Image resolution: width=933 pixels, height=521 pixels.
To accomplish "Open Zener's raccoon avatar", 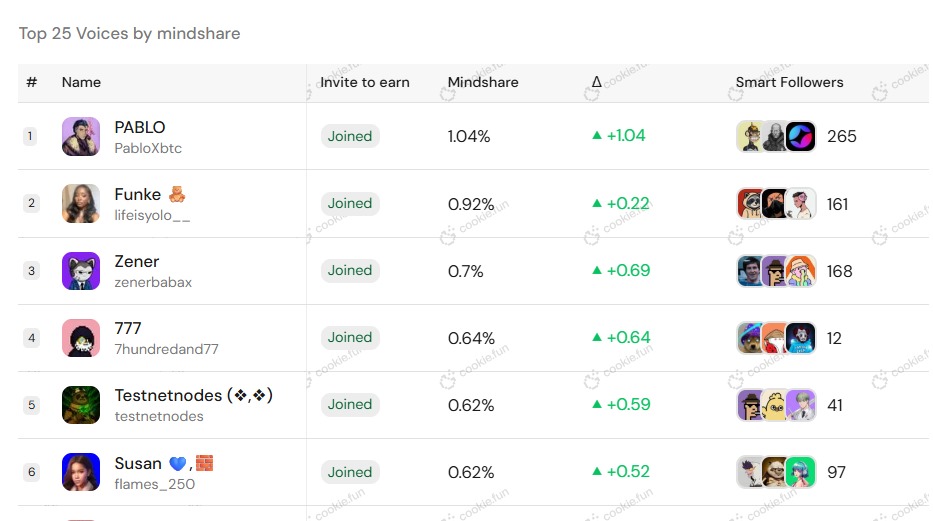I will 81,271.
